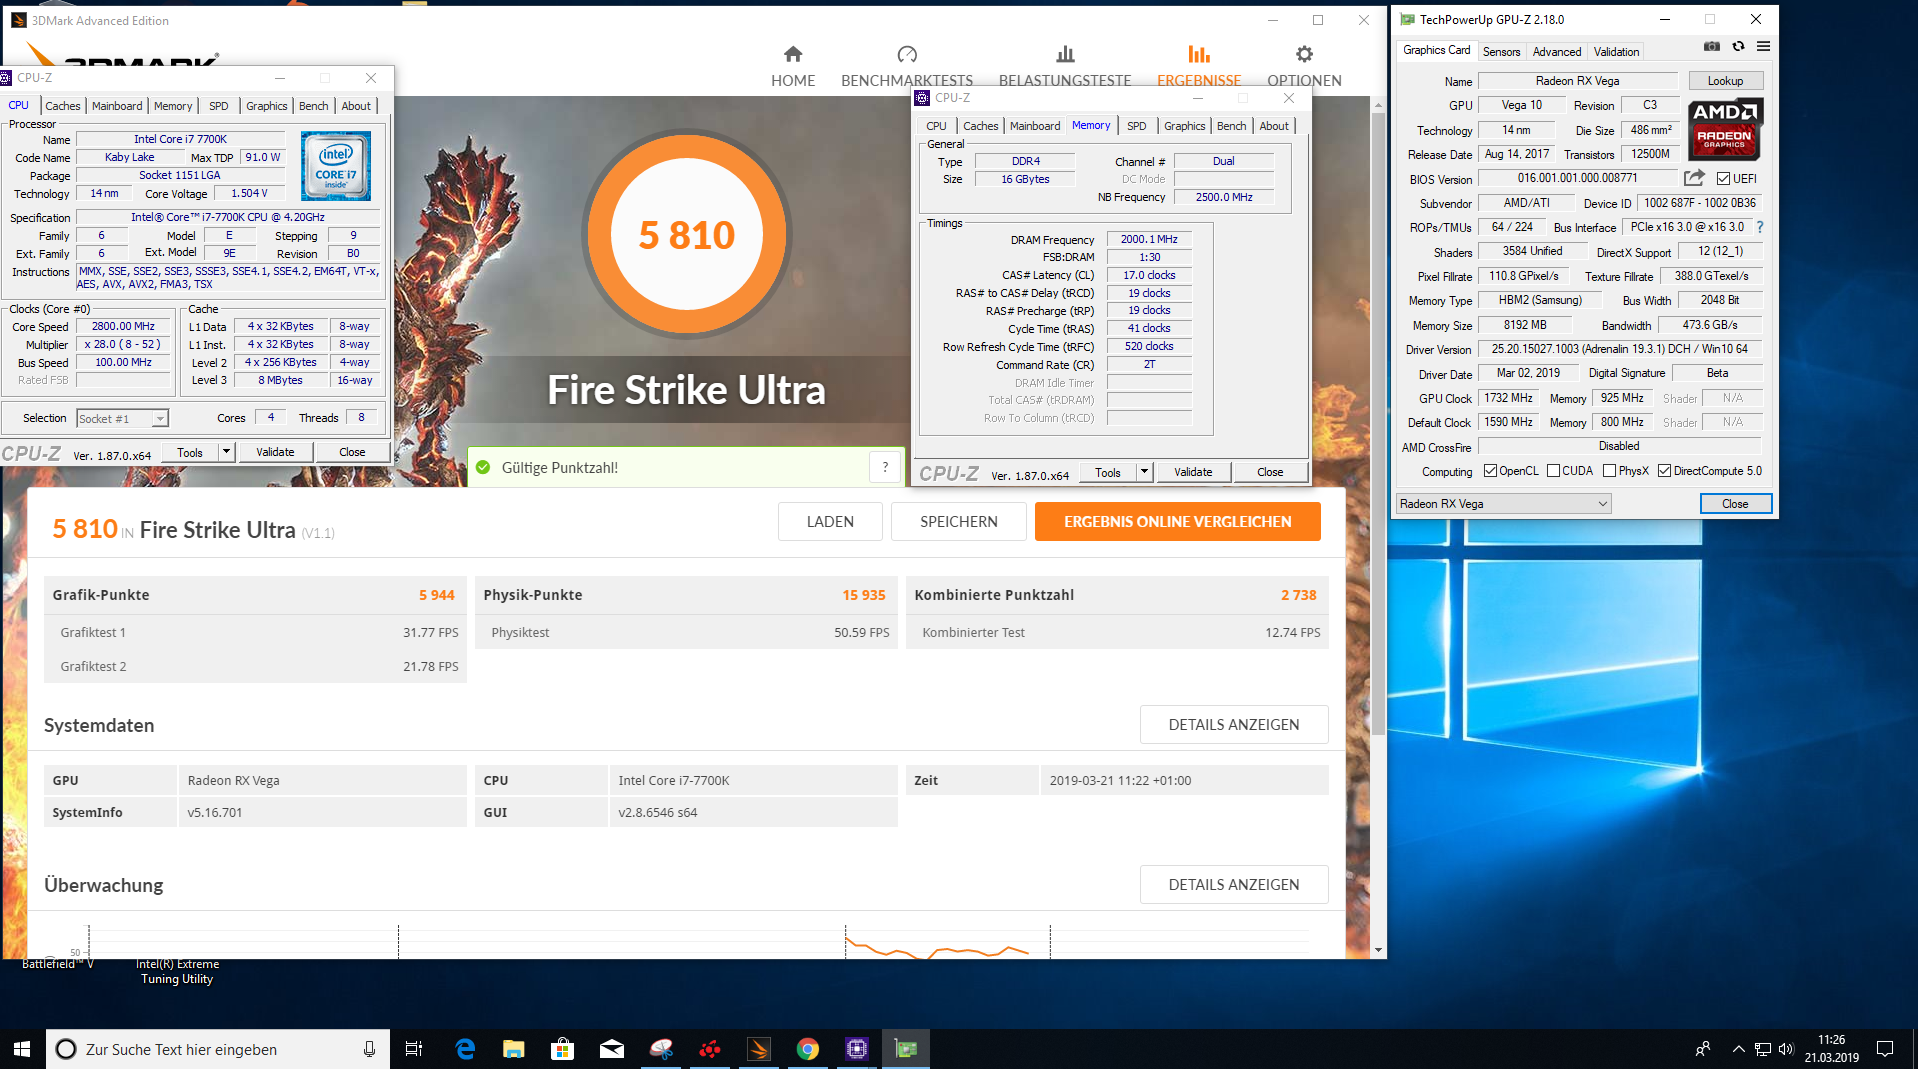The image size is (1918, 1069).
Task: Go to BELASTUNGSTESTE in 3DMark
Action: [x=1065, y=66]
